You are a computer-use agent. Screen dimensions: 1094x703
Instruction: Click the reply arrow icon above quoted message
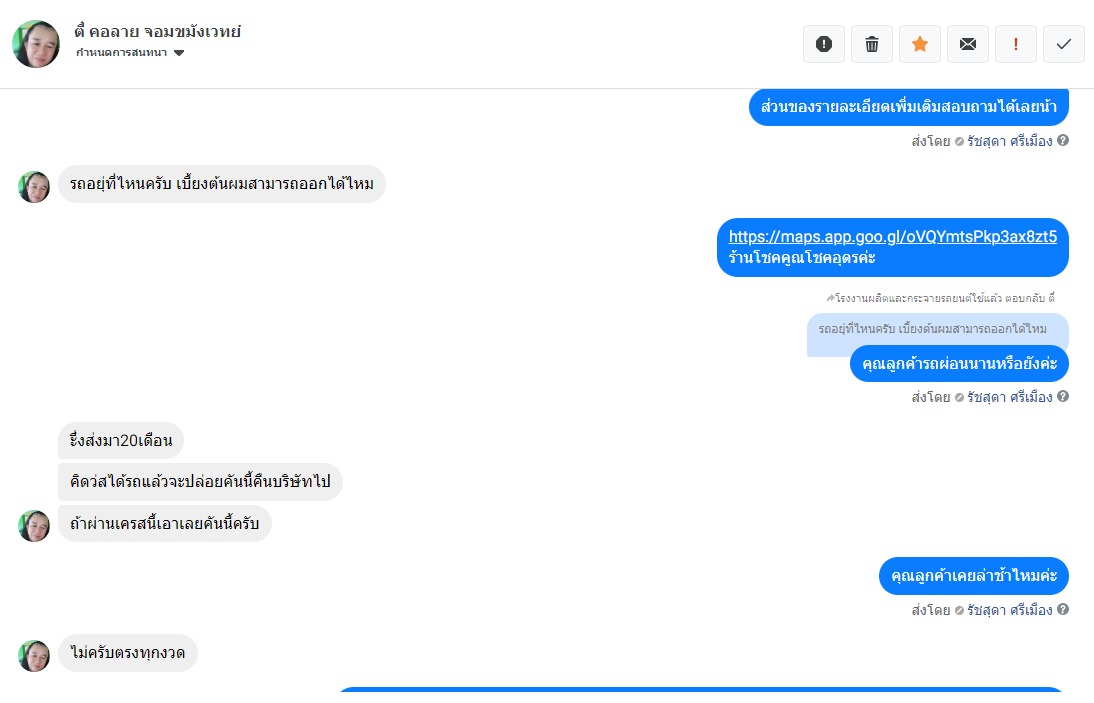coord(830,298)
